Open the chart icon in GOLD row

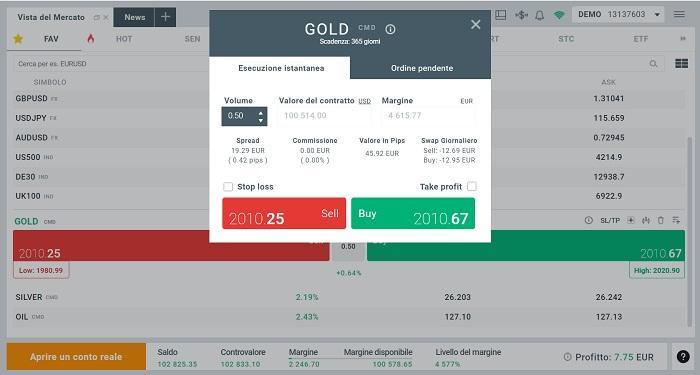[646, 220]
